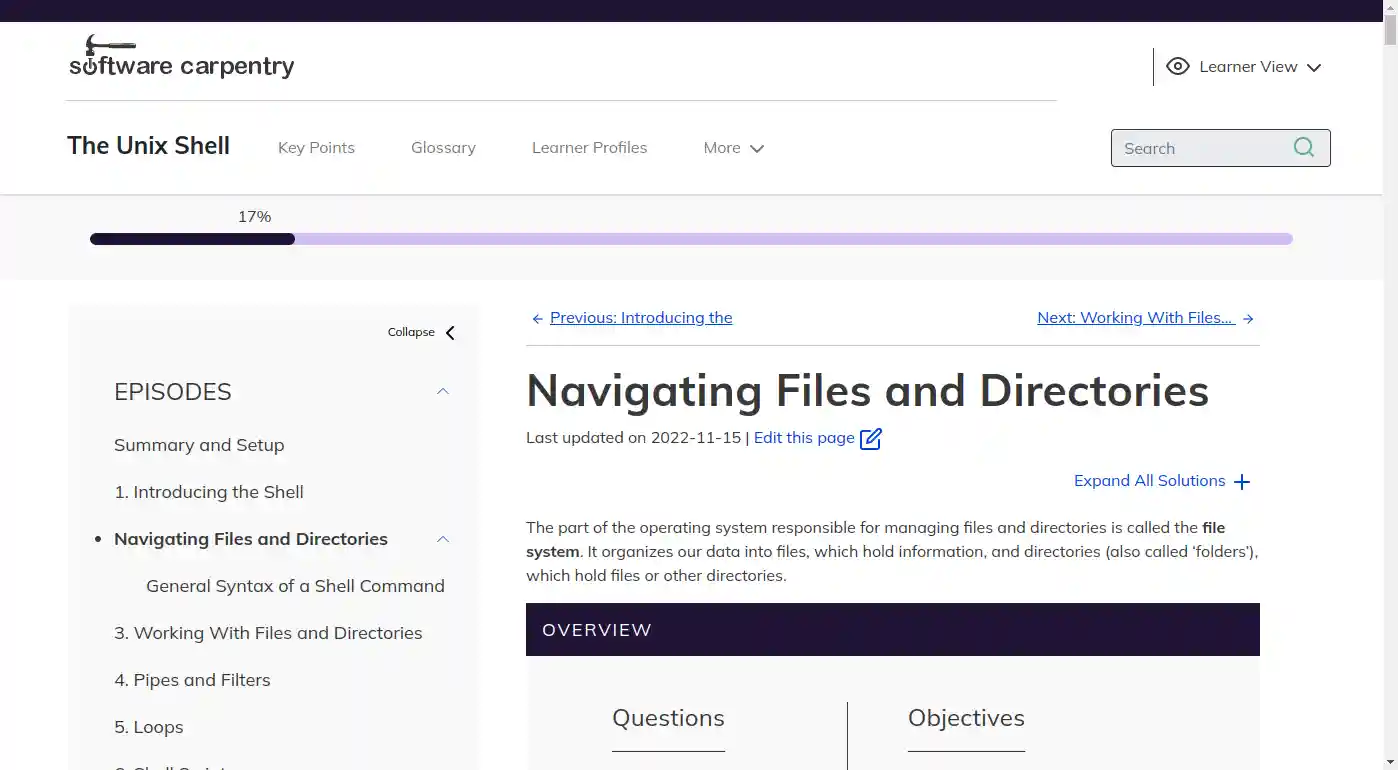Click the 17% lesson progress bar

(691, 238)
